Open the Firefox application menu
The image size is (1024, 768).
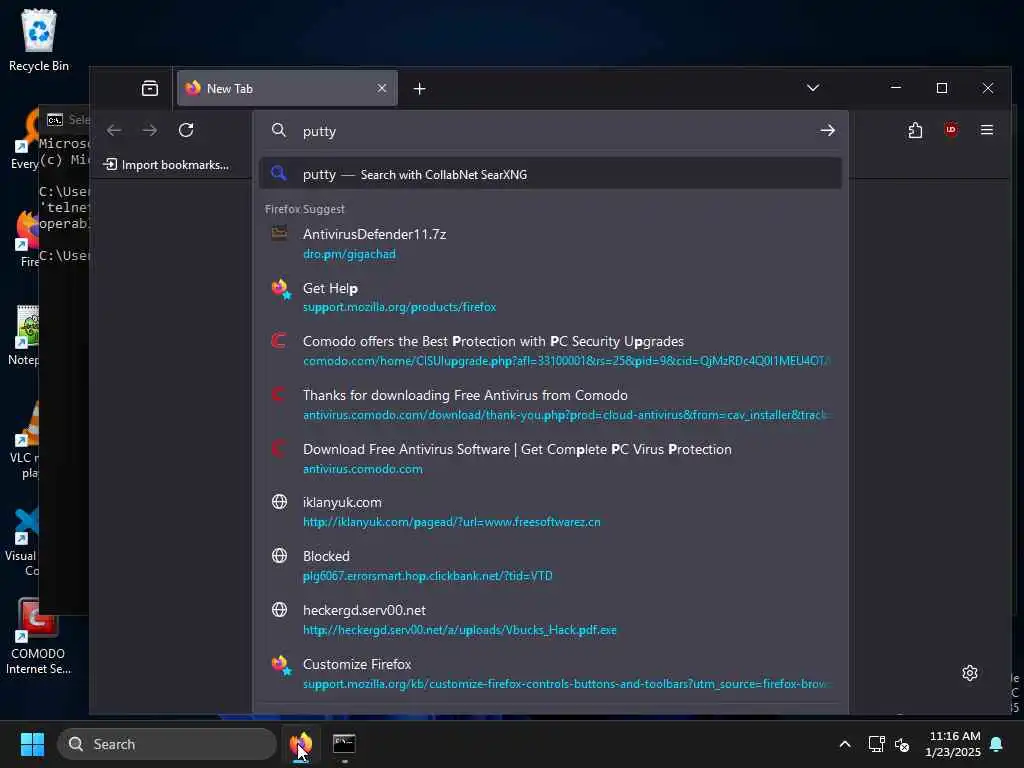click(x=987, y=130)
